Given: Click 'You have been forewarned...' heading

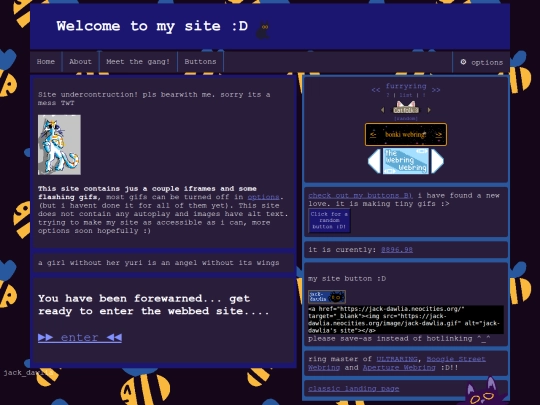Looking at the screenshot, I should click(154, 305).
